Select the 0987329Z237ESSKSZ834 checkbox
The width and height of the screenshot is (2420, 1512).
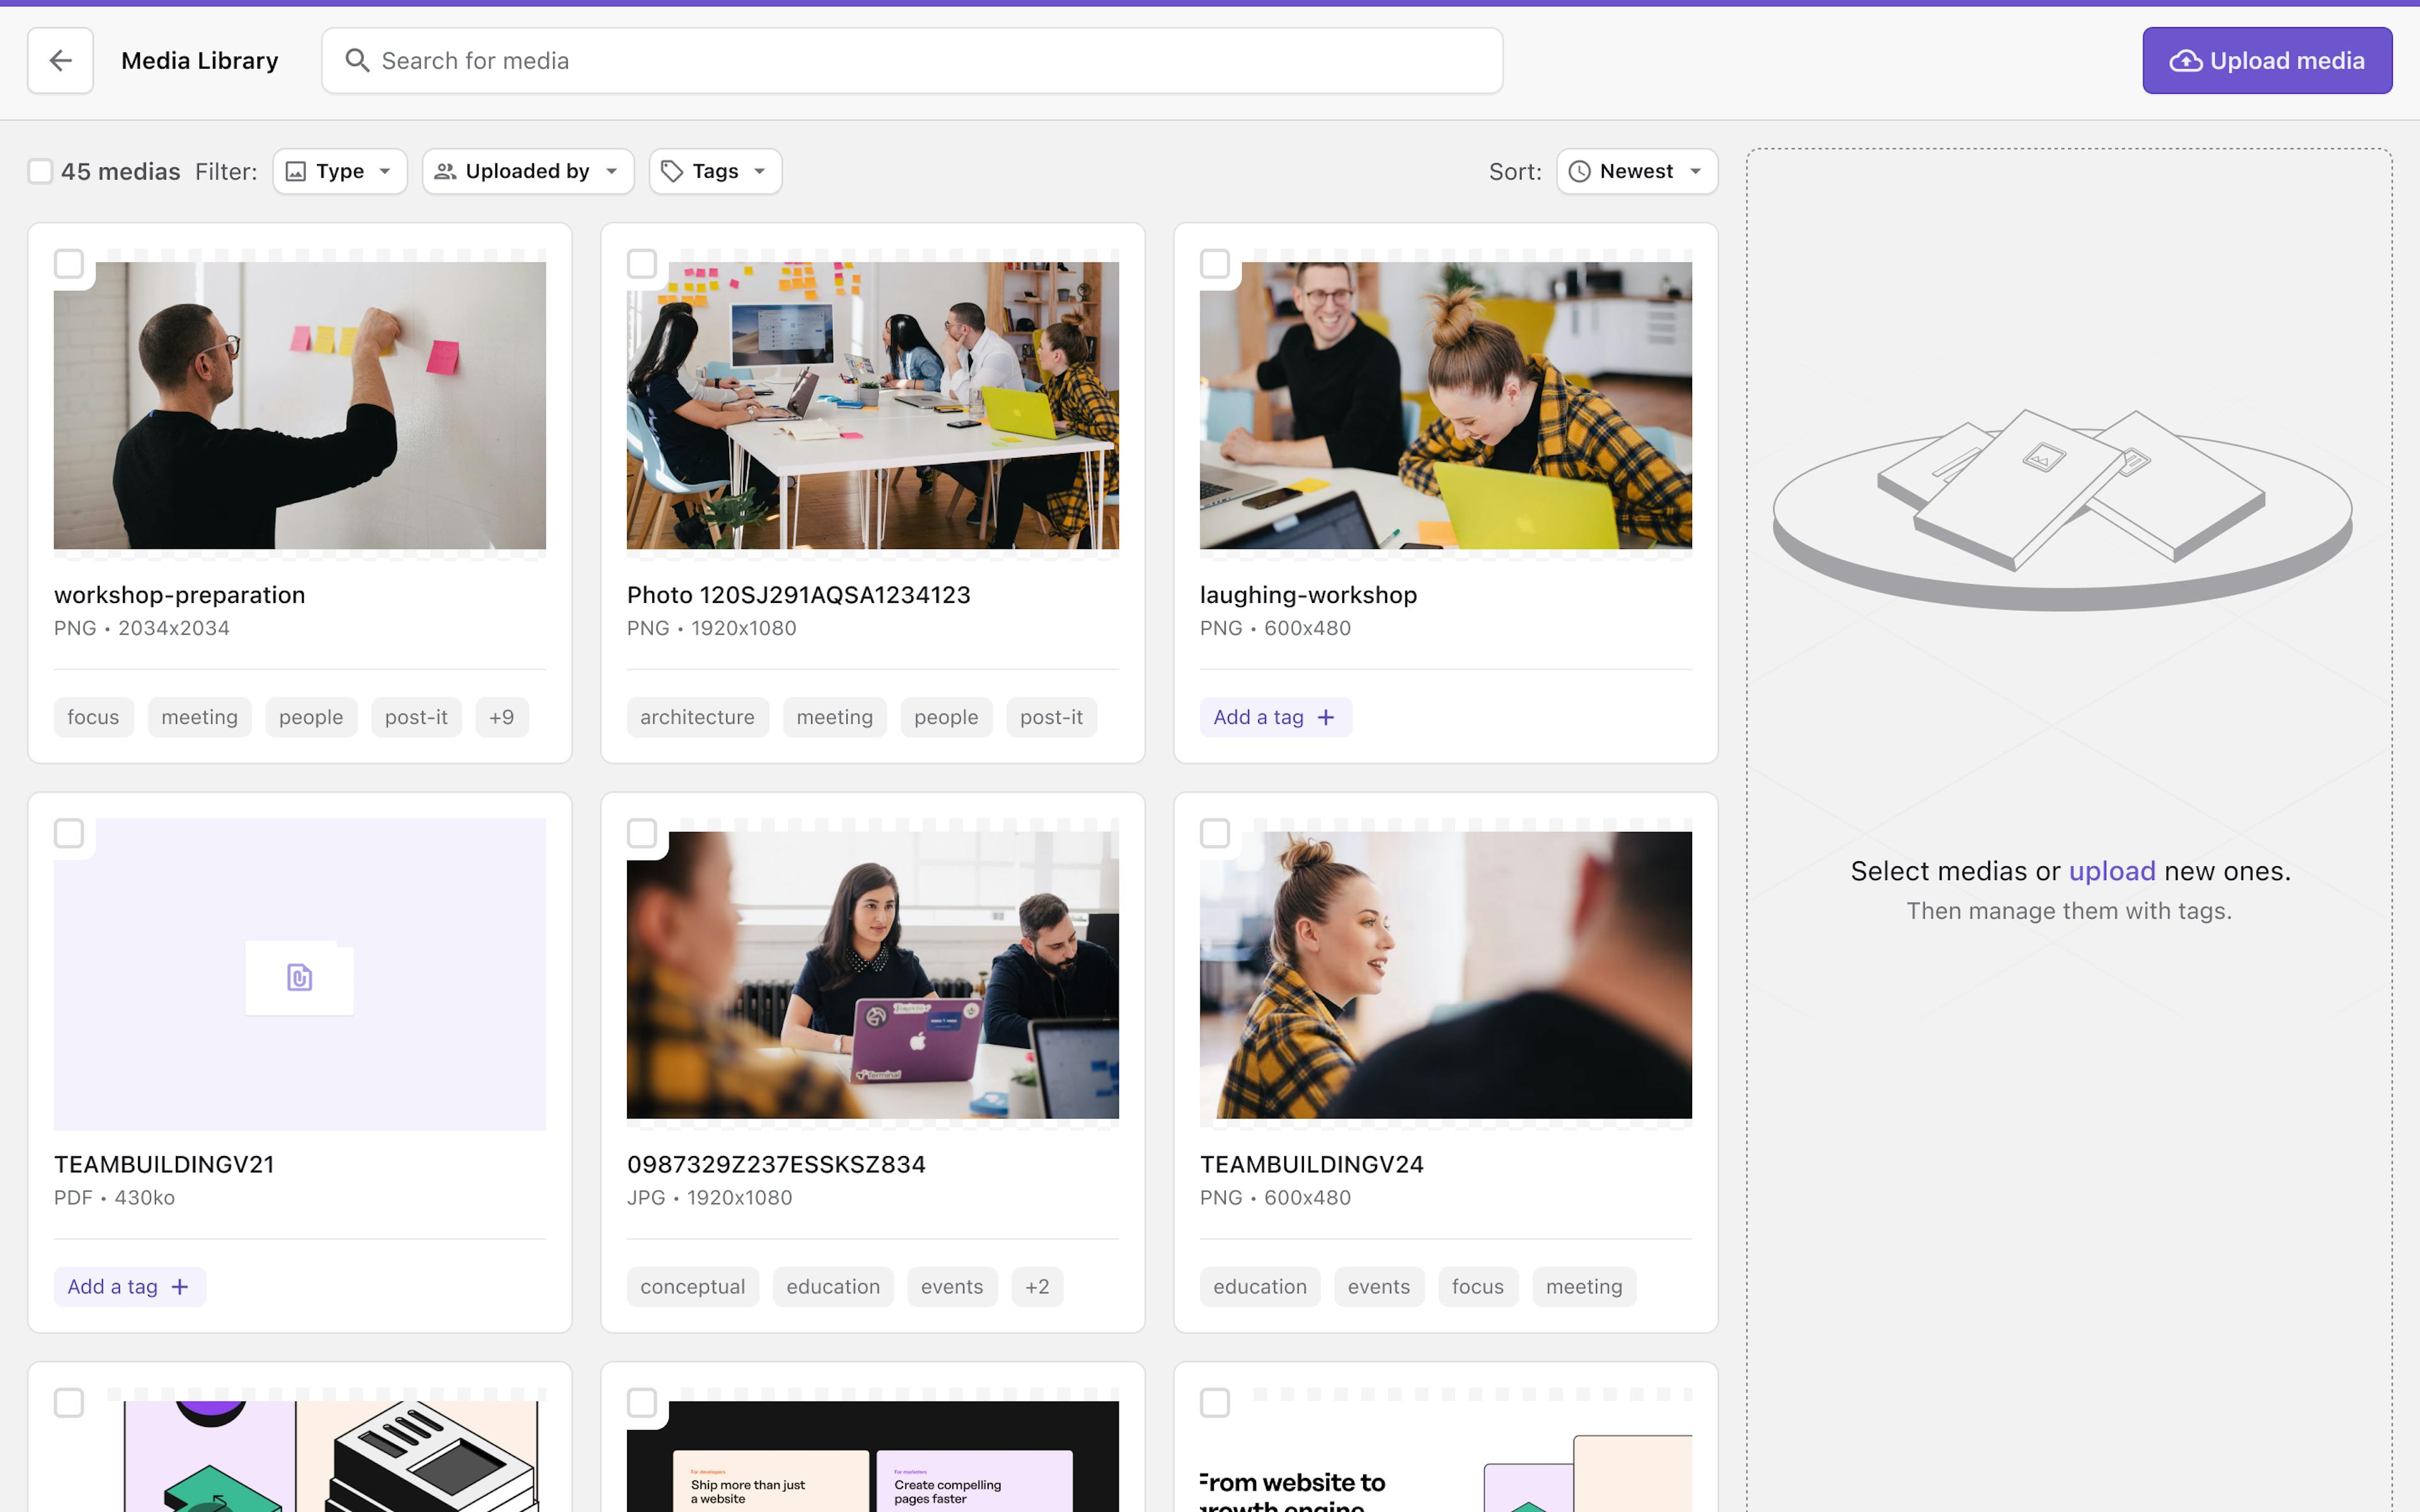(642, 833)
